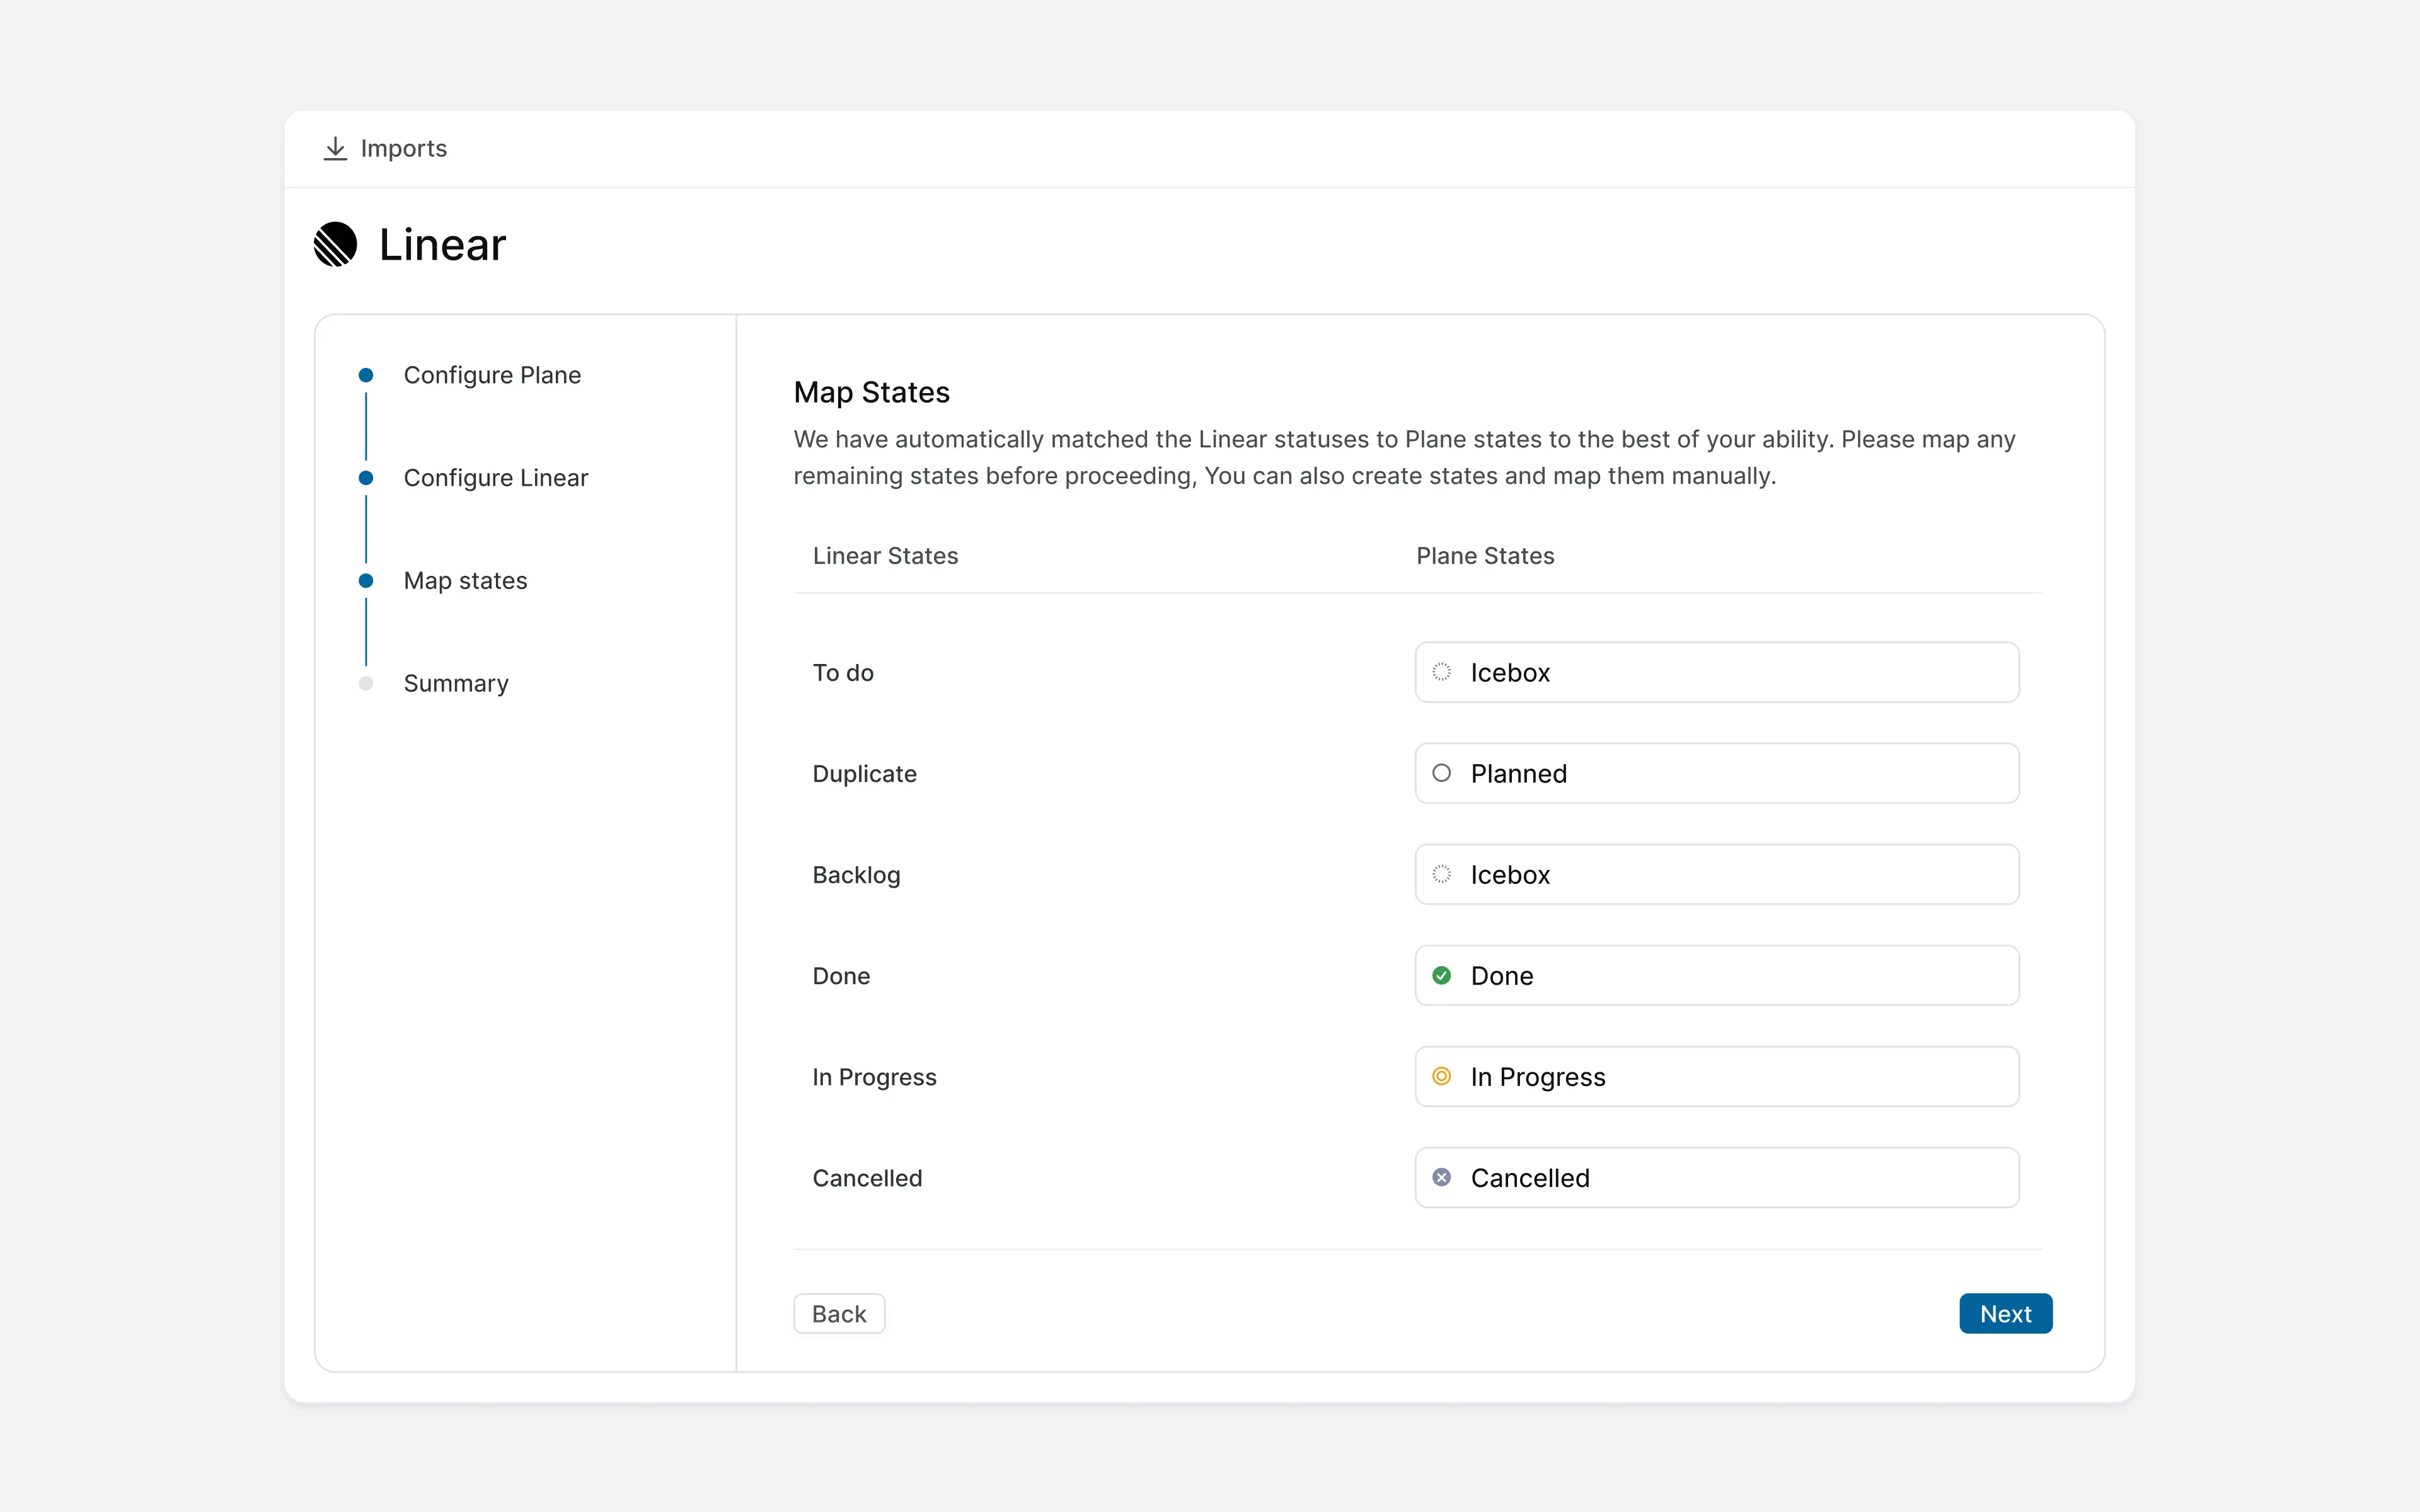Image resolution: width=2420 pixels, height=1512 pixels.
Task: Open the Imports breadcrumb link
Action: pyautogui.click(x=403, y=148)
